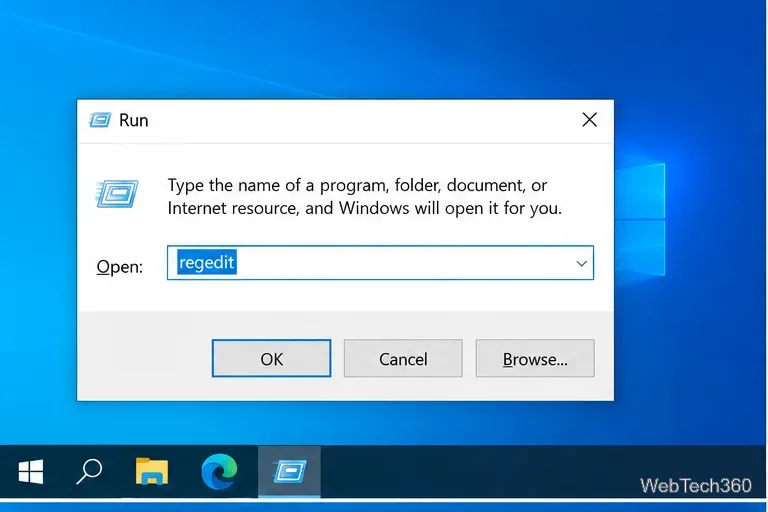Image resolution: width=768 pixels, height=512 pixels.
Task: Click the "Open:" label
Action: (120, 267)
